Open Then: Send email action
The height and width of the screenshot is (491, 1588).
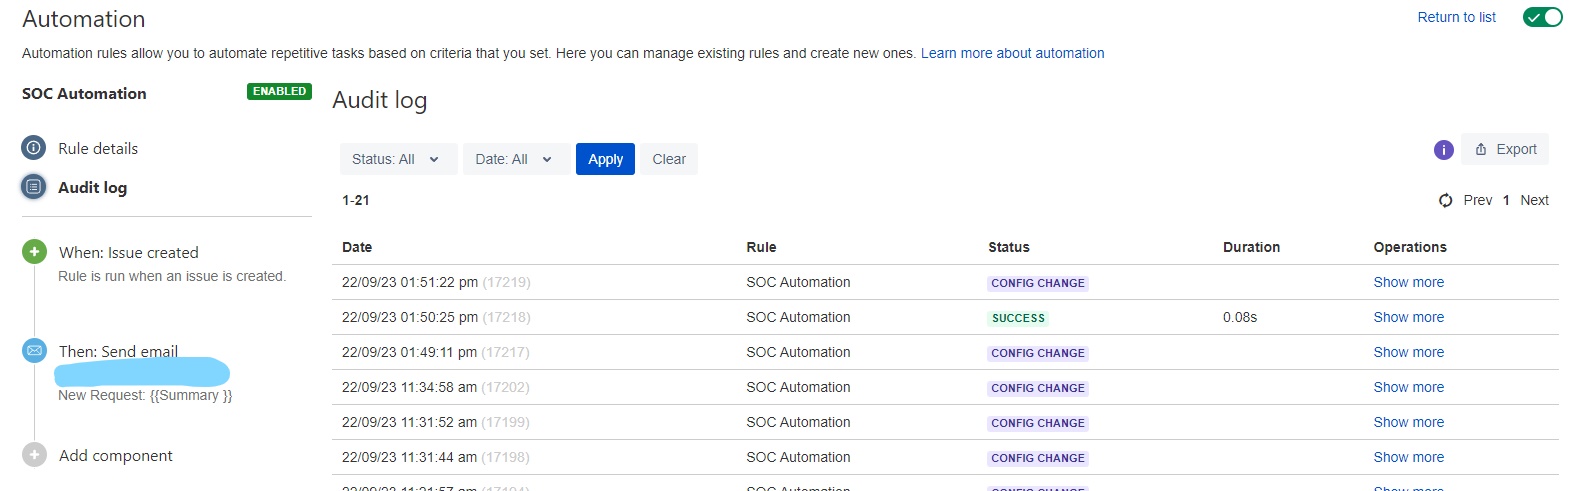[x=118, y=352]
